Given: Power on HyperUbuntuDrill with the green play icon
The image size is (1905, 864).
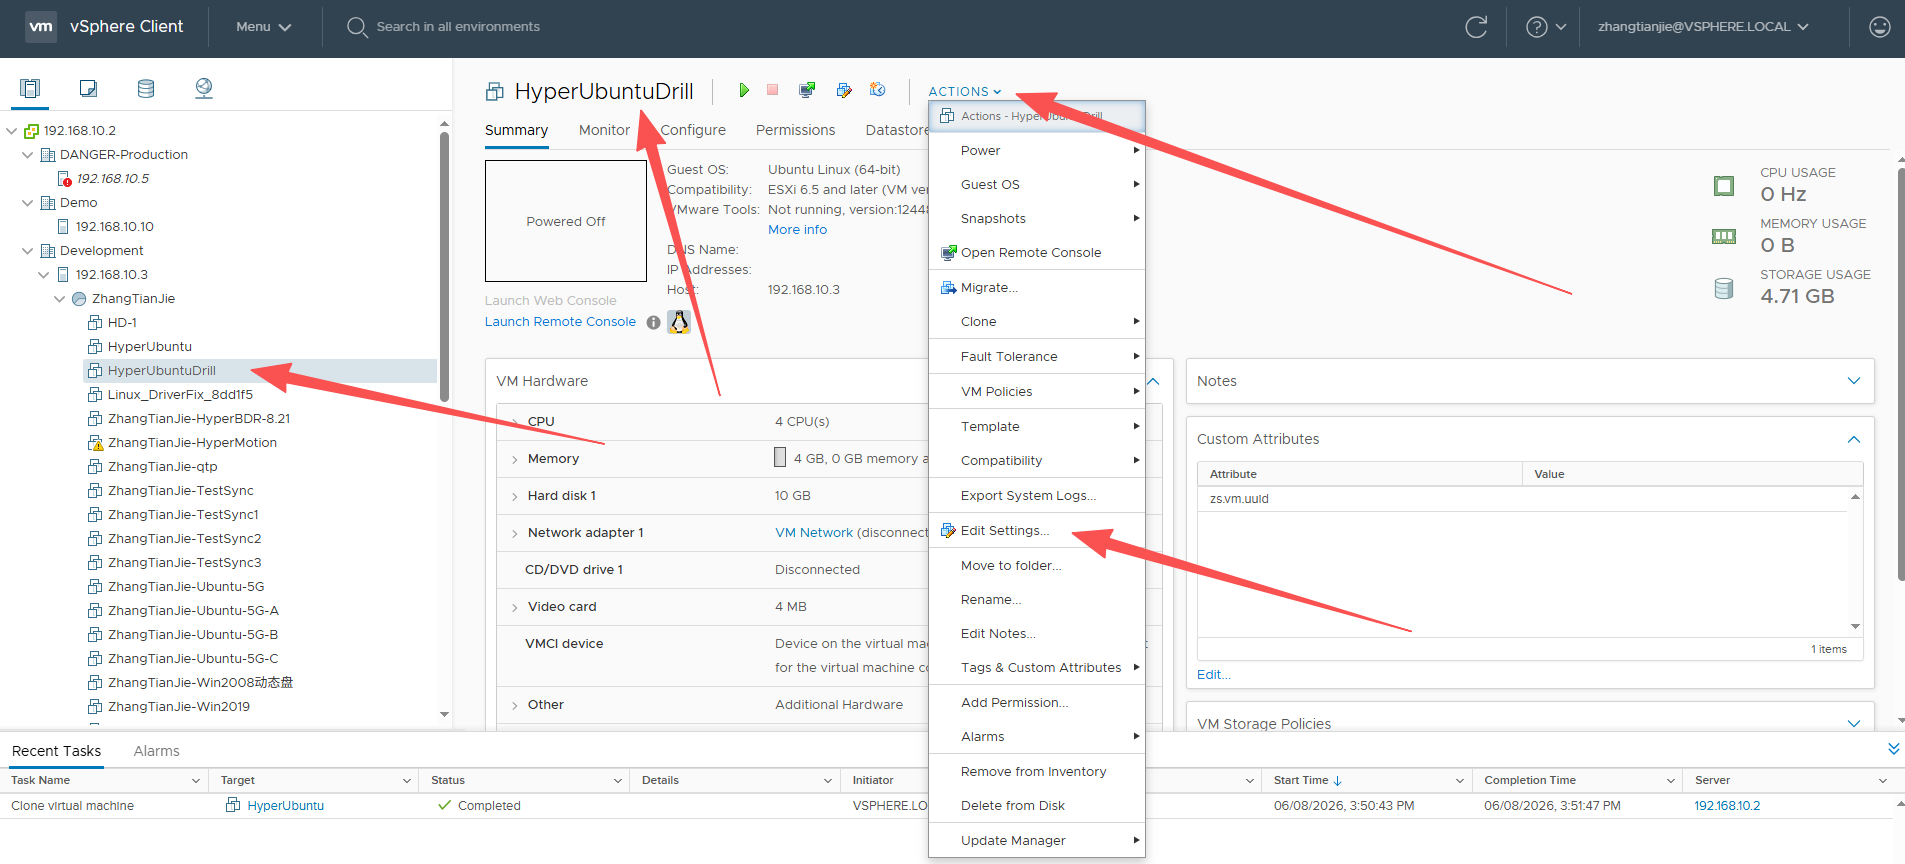Looking at the screenshot, I should click(743, 90).
